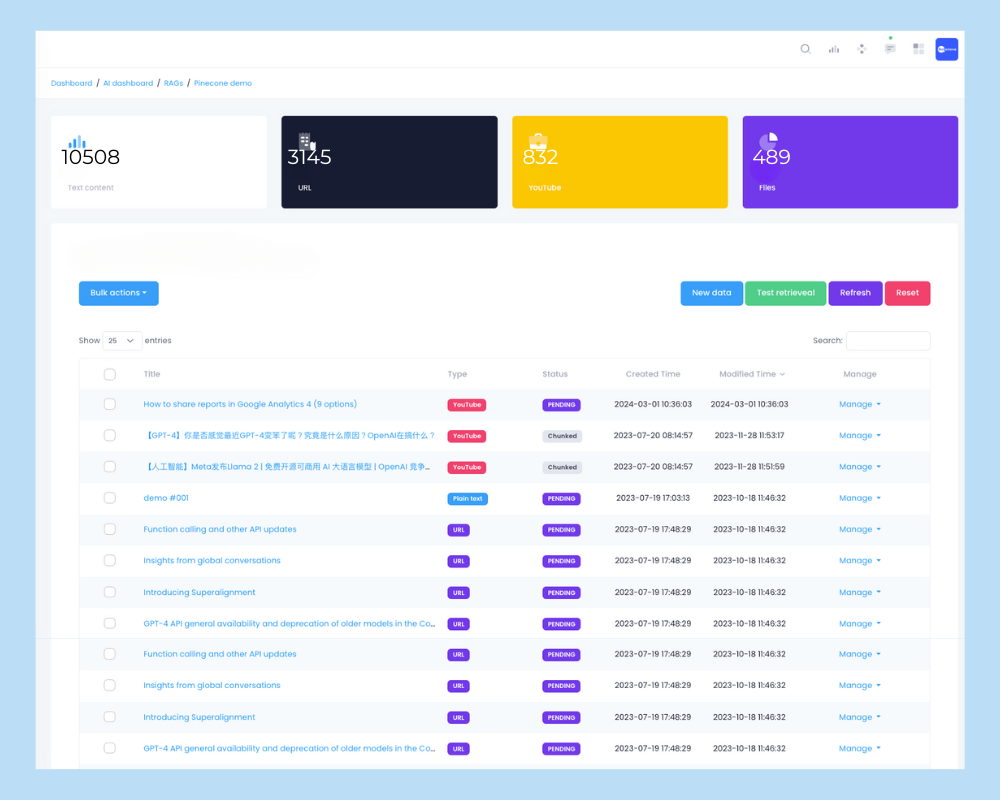Open the apps grid icon in header
Viewport: 1000px width, 800px height.
pos(918,49)
